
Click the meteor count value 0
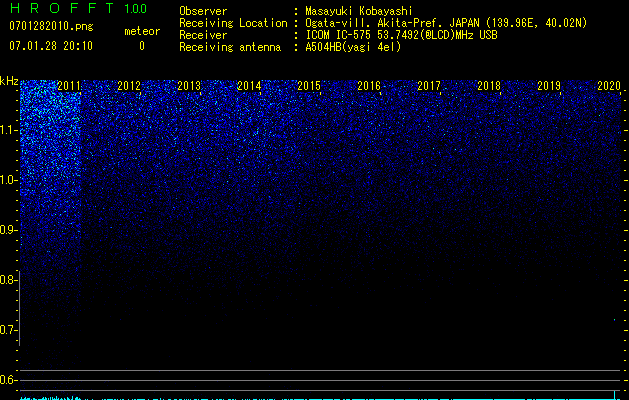click(x=142, y=46)
